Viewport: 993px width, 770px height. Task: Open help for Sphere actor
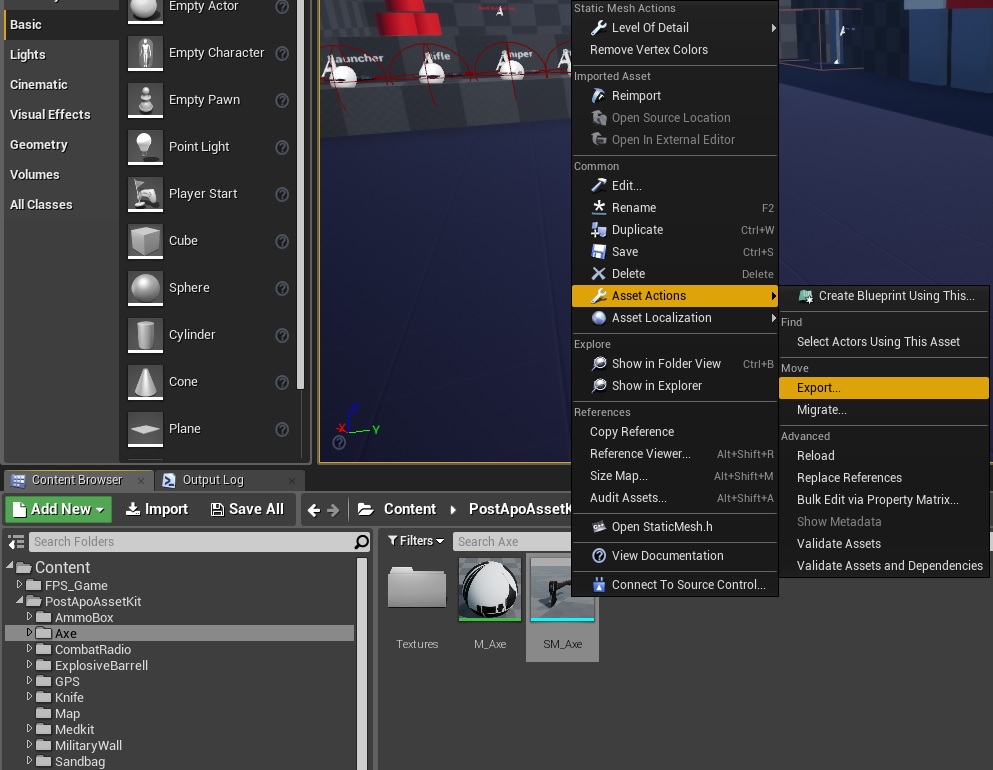coord(282,288)
